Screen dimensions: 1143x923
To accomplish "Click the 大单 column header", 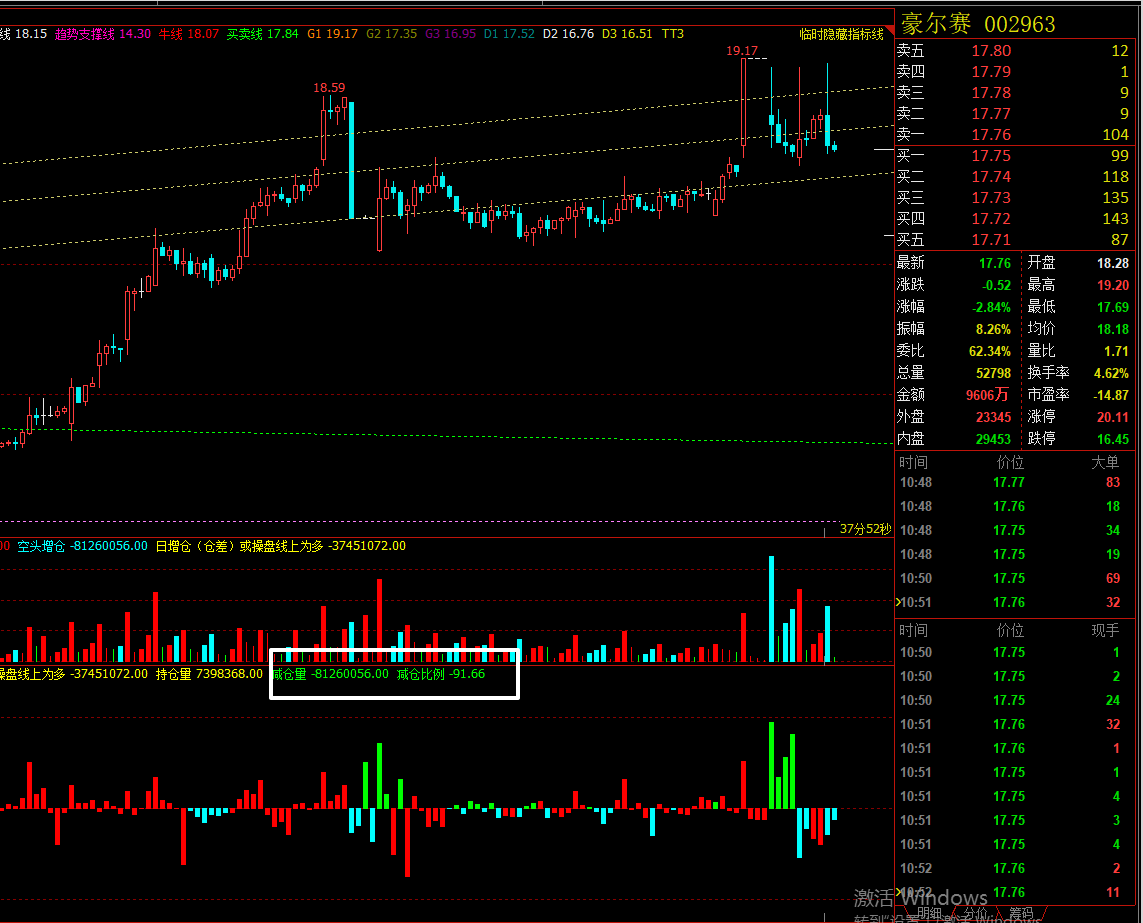I will tap(1105, 462).
